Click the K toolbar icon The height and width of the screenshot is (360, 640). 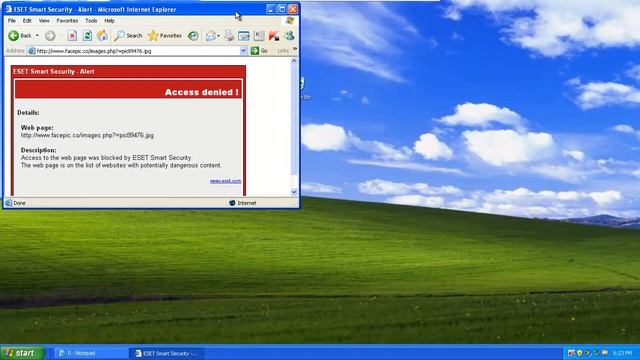click(x=259, y=36)
